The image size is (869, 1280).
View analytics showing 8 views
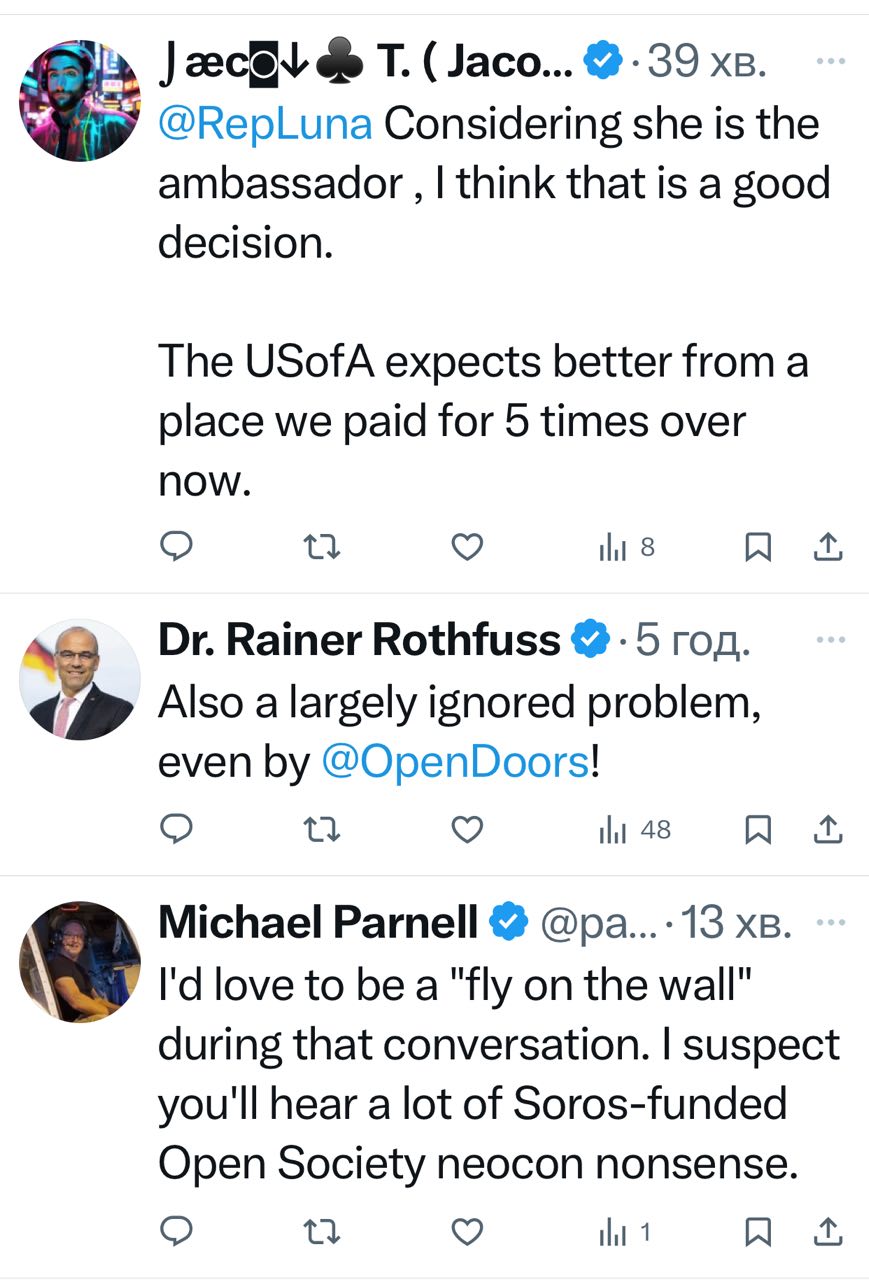pyautogui.click(x=626, y=546)
